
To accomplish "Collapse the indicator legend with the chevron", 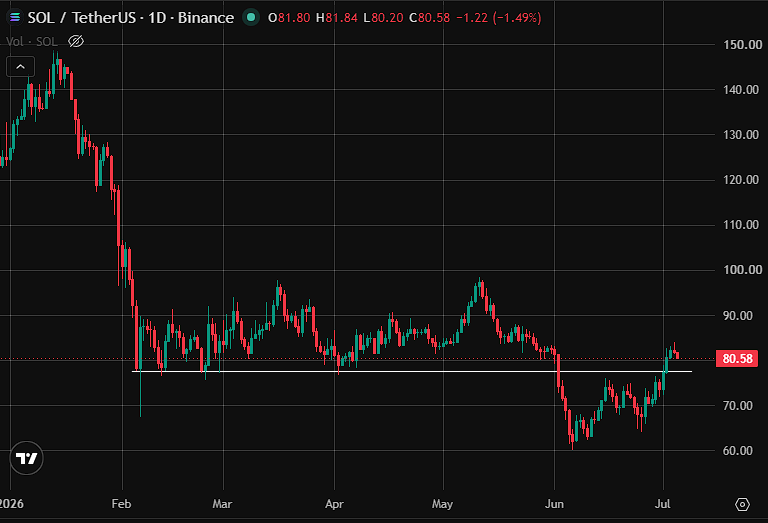I will point(21,67).
